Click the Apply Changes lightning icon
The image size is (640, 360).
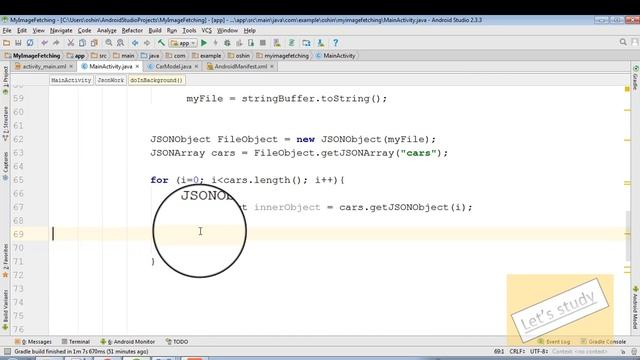[x=216, y=43]
